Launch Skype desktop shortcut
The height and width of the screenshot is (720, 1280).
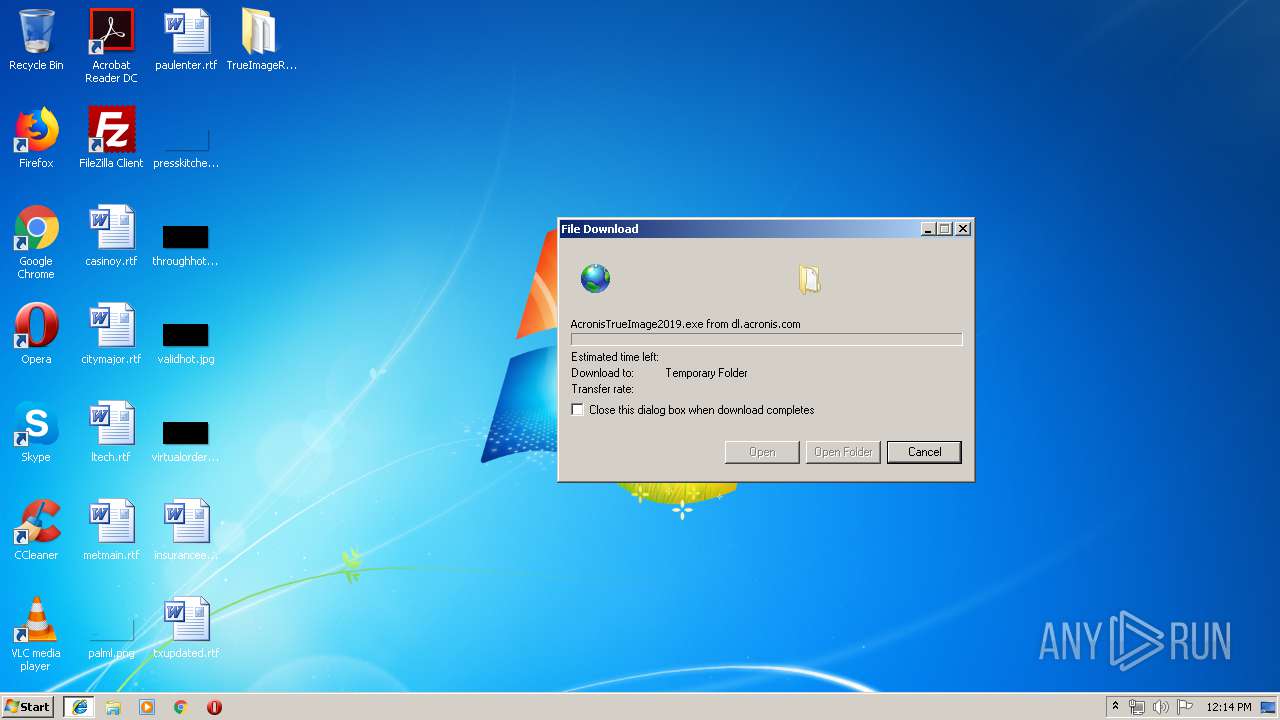[x=36, y=432]
